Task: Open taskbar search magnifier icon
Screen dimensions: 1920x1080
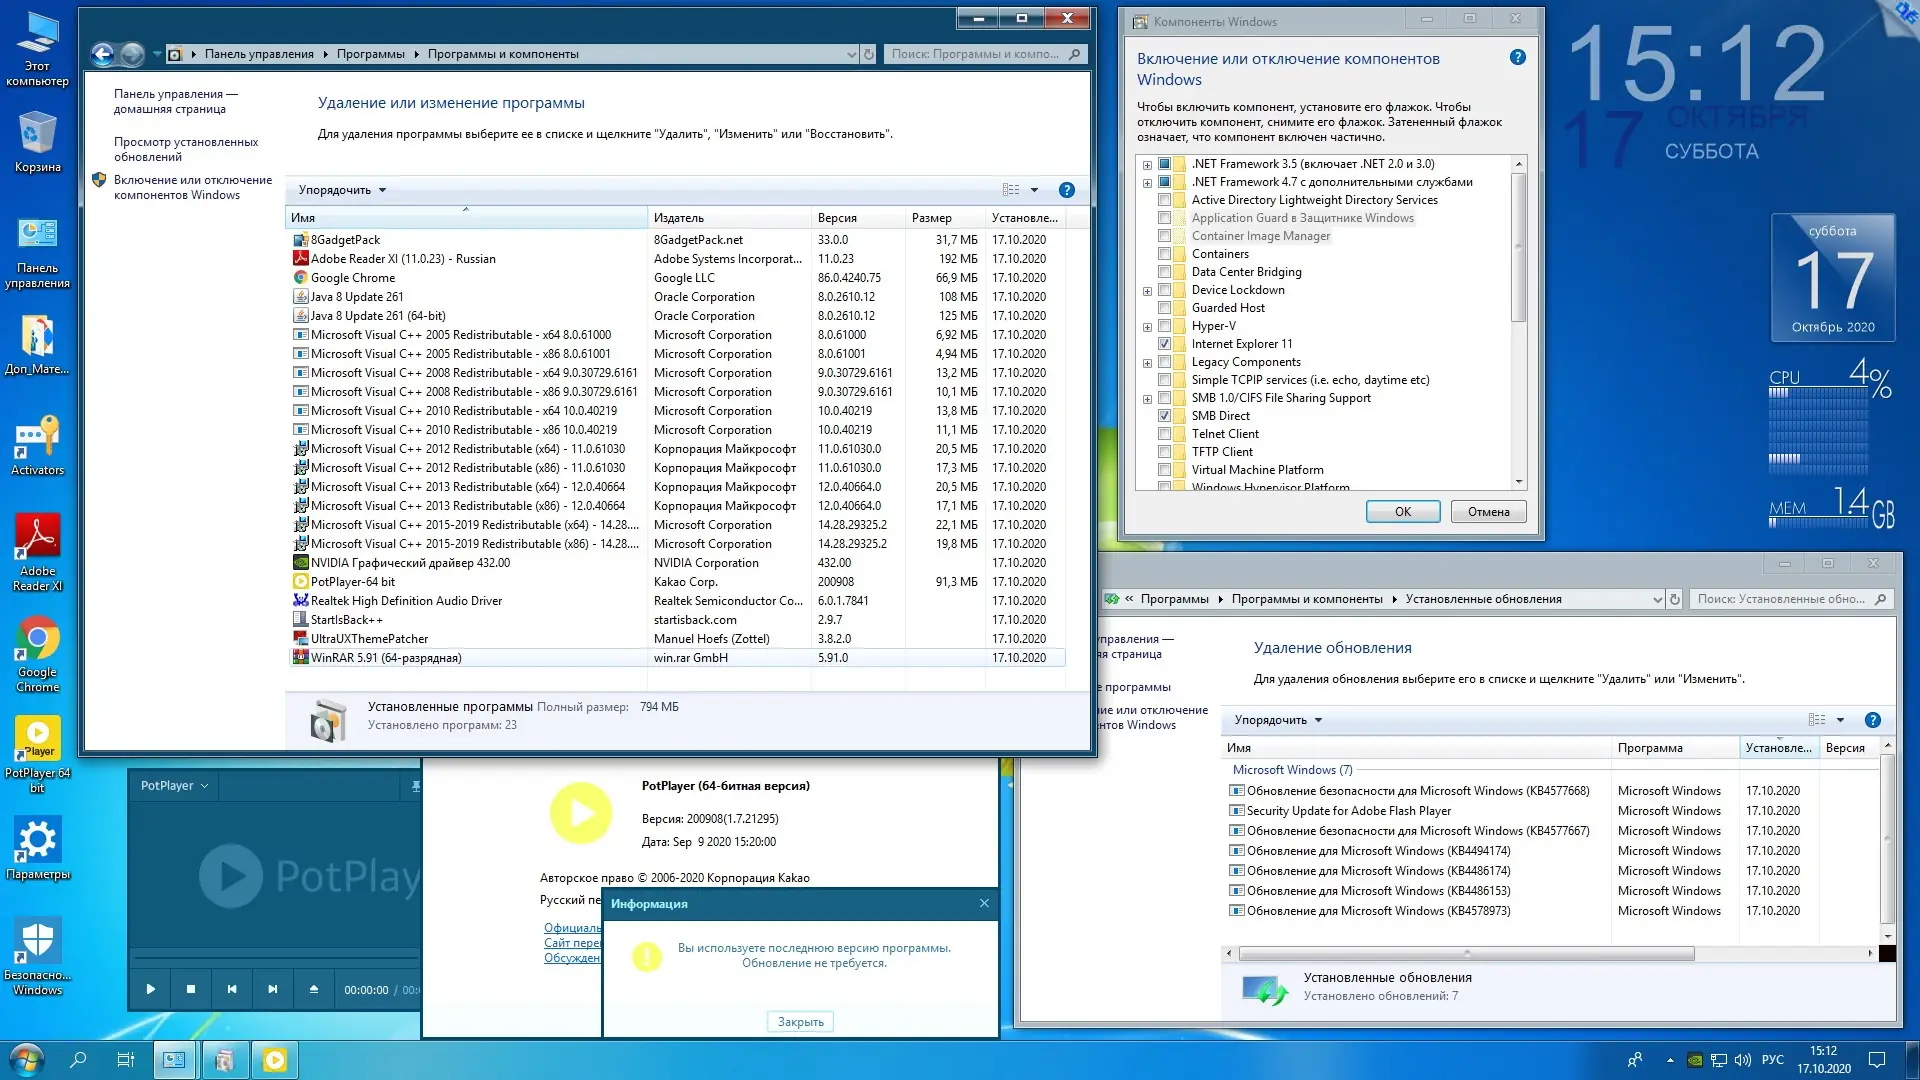Action: click(x=78, y=1060)
